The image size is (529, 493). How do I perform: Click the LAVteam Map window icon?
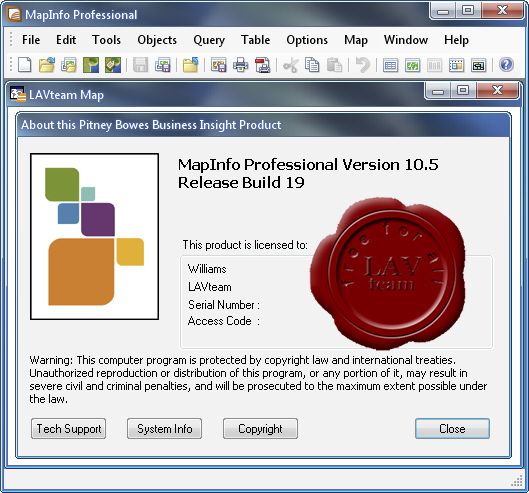[18, 94]
